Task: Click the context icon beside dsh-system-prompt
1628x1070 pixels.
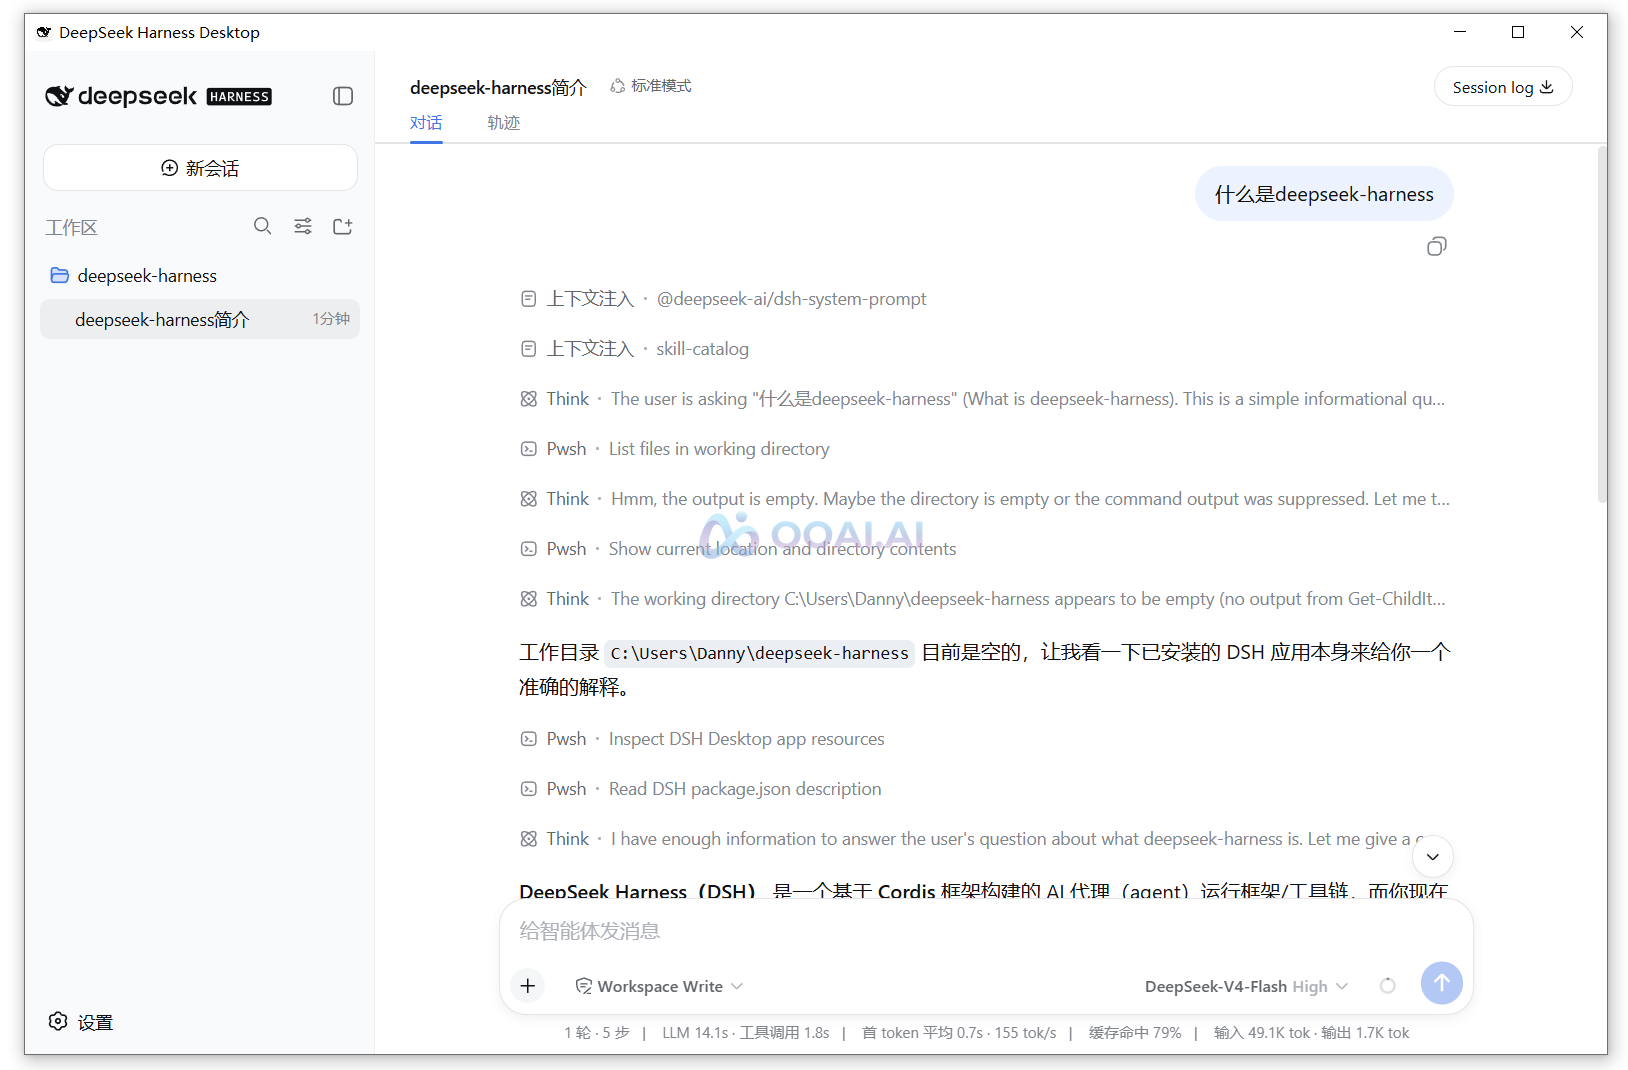Action: (x=529, y=299)
